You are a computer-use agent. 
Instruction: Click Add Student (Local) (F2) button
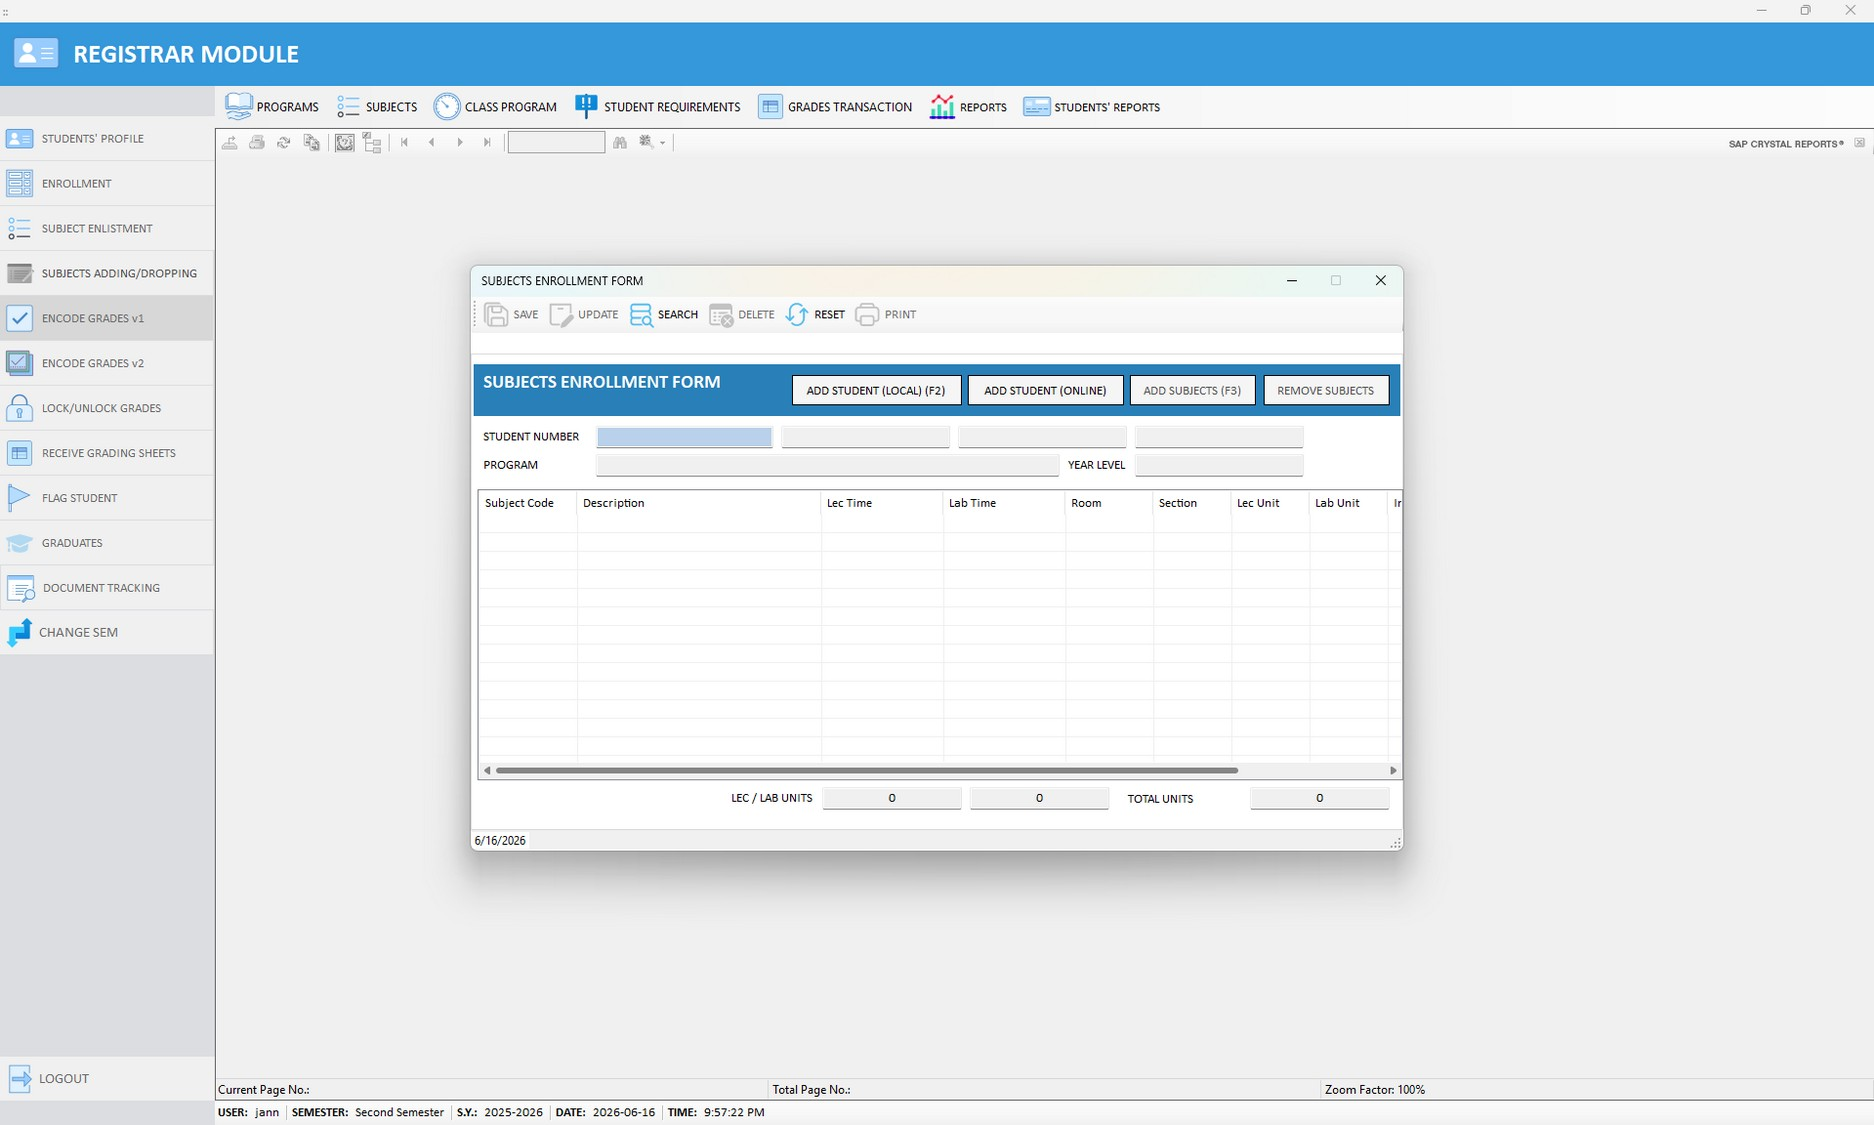[876, 390]
